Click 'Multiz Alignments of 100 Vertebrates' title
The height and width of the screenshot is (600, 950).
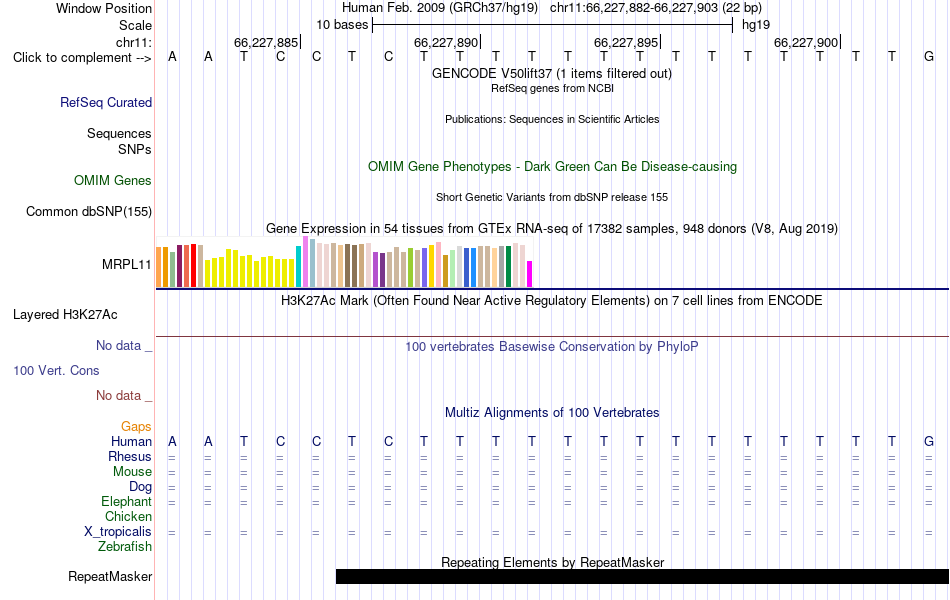pyautogui.click(x=552, y=413)
